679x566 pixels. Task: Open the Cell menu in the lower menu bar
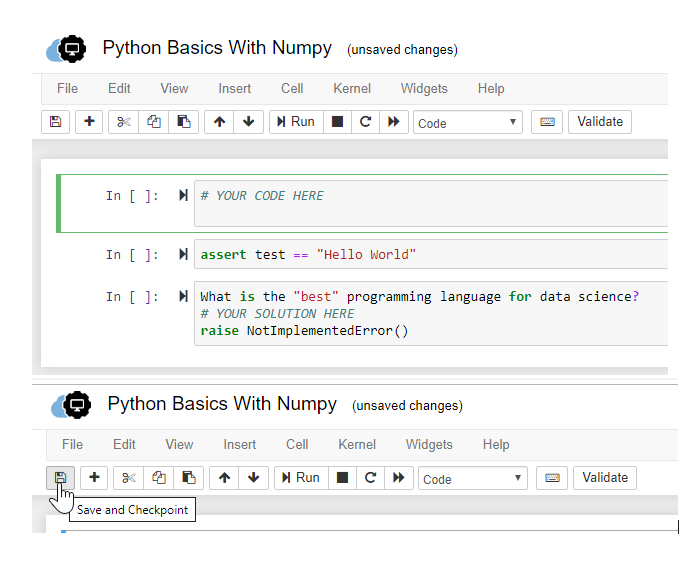click(x=297, y=445)
